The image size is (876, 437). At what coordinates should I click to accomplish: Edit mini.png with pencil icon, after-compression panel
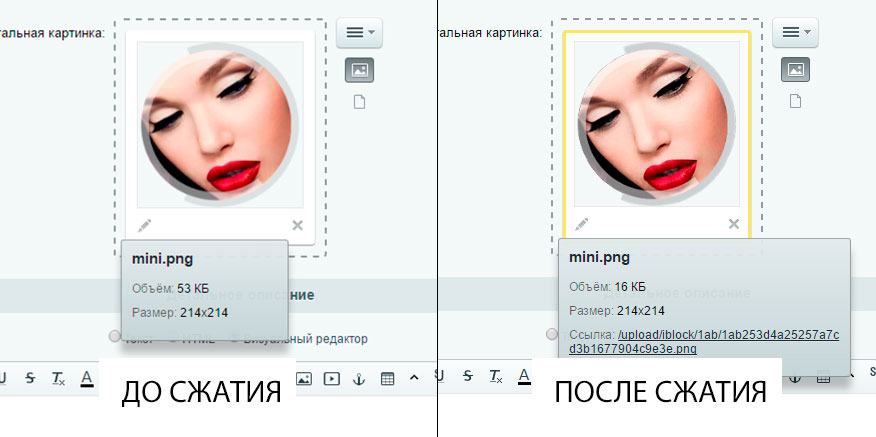click(581, 225)
